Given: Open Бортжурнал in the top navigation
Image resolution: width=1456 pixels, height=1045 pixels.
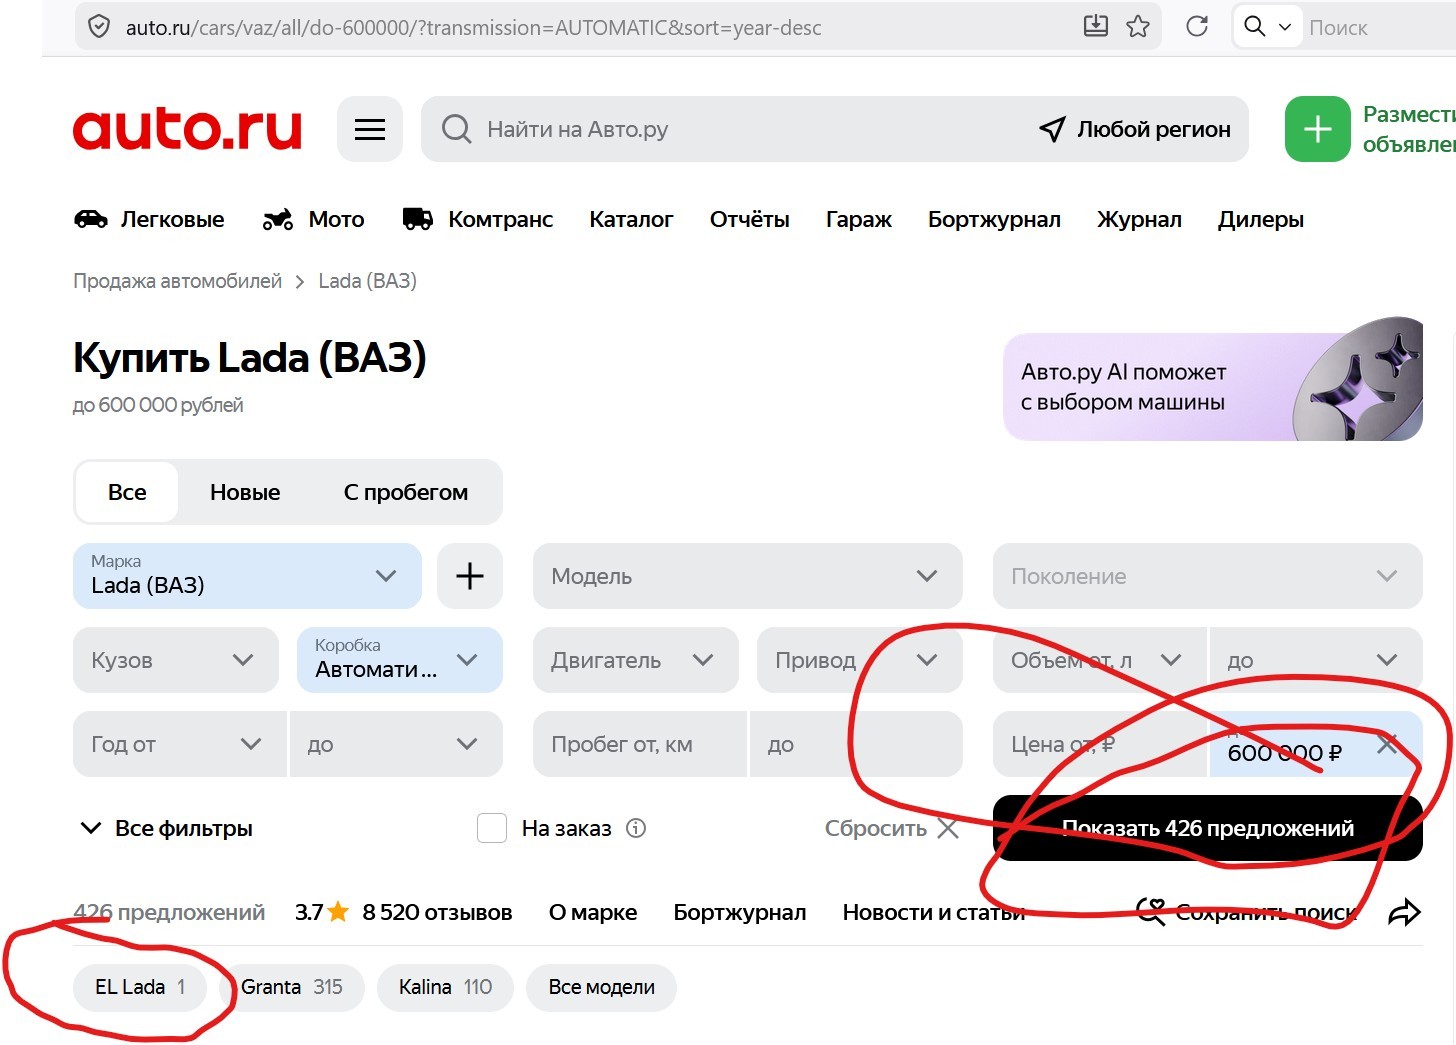Looking at the screenshot, I should coord(994,219).
